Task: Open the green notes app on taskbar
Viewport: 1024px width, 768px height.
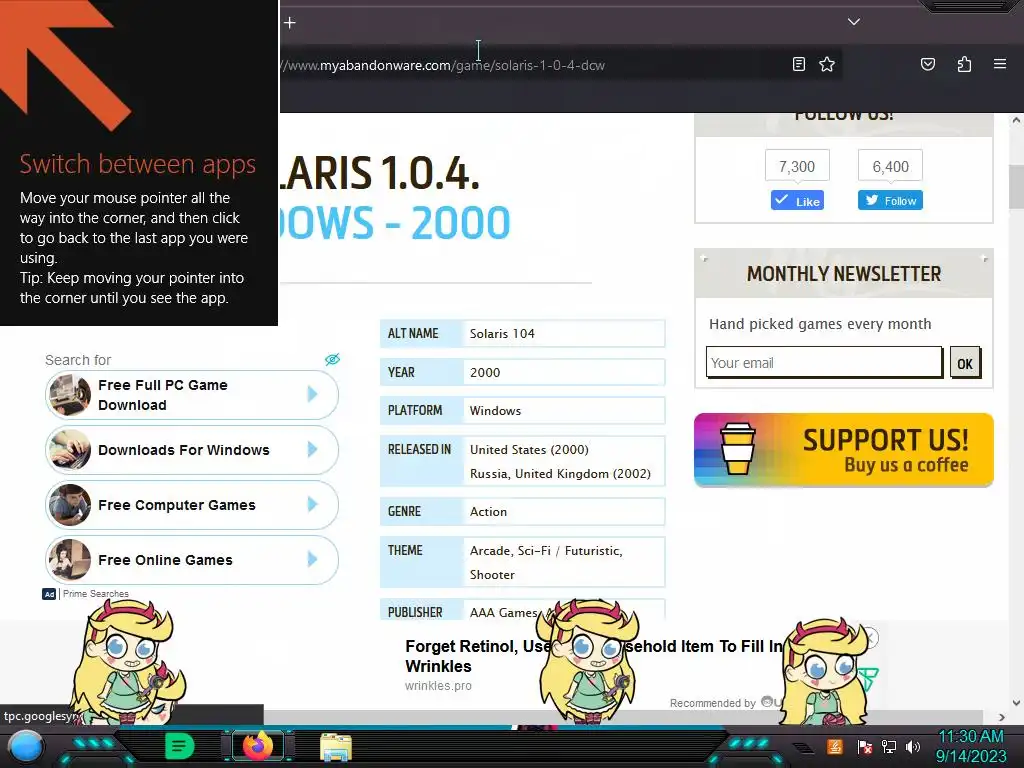Action: (179, 746)
